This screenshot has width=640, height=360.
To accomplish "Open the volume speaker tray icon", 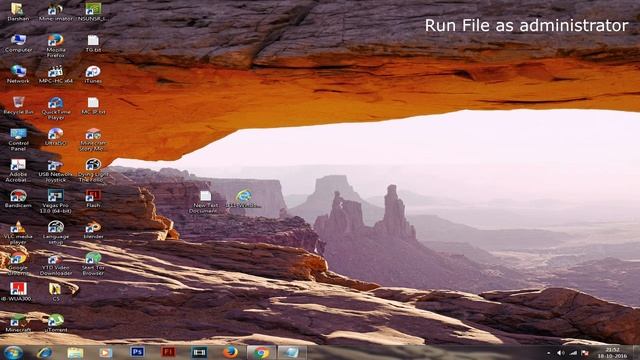I will (561, 353).
